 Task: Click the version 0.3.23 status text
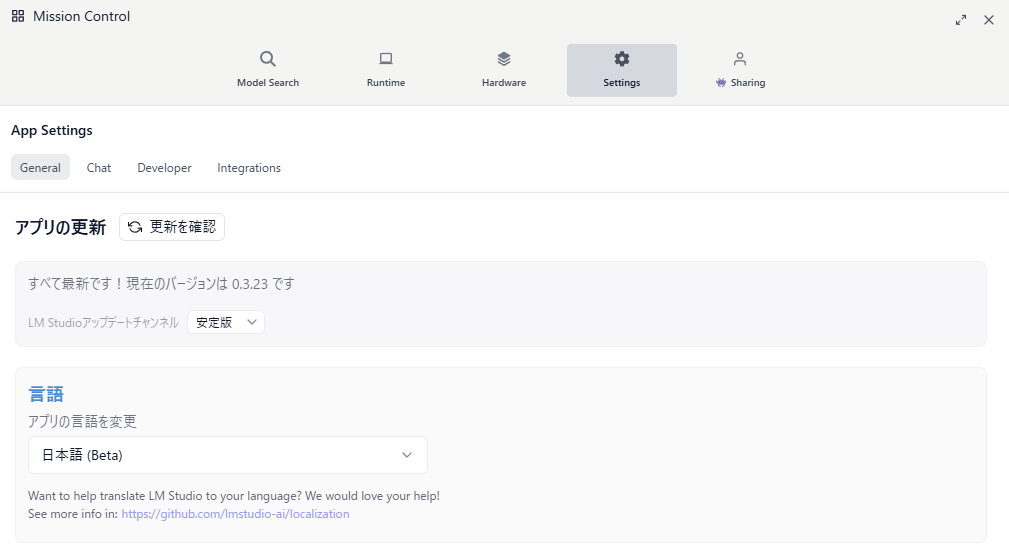tap(161, 284)
